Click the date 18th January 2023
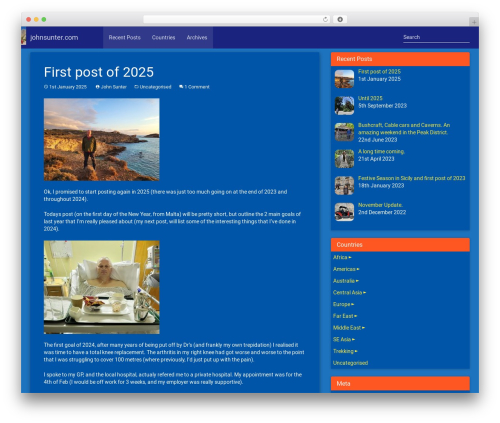Viewport: 500px width, 423px height. pyautogui.click(x=381, y=186)
